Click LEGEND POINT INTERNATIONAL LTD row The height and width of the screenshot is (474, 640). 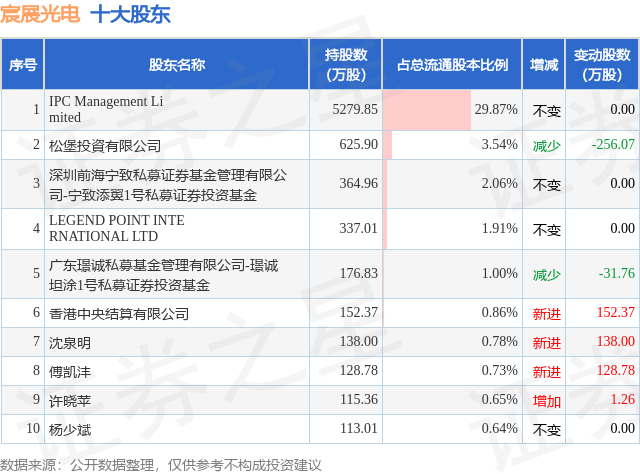click(103, 229)
